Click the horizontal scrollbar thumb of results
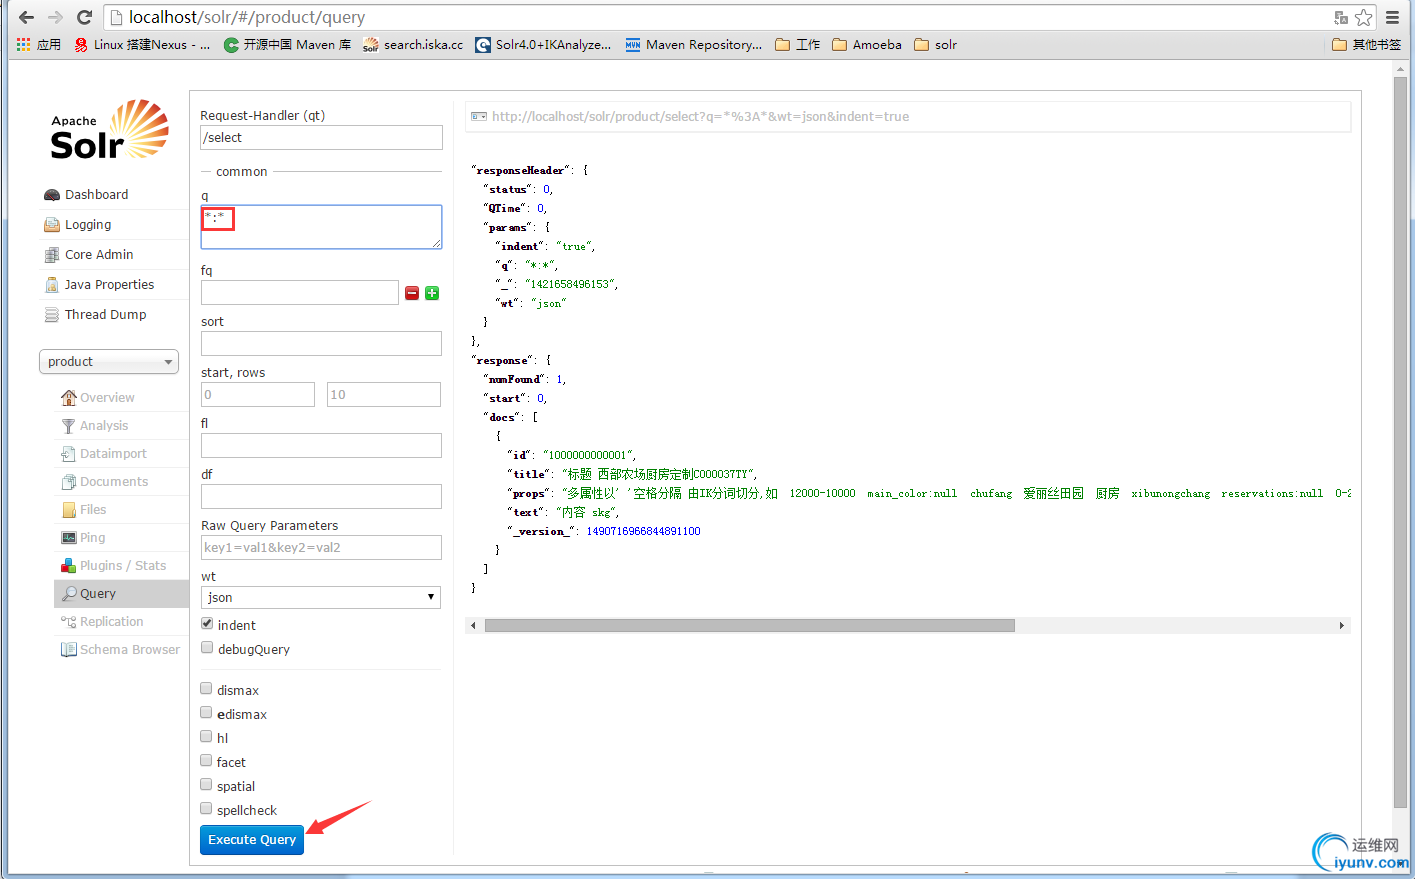The height and width of the screenshot is (879, 1415). click(x=750, y=625)
